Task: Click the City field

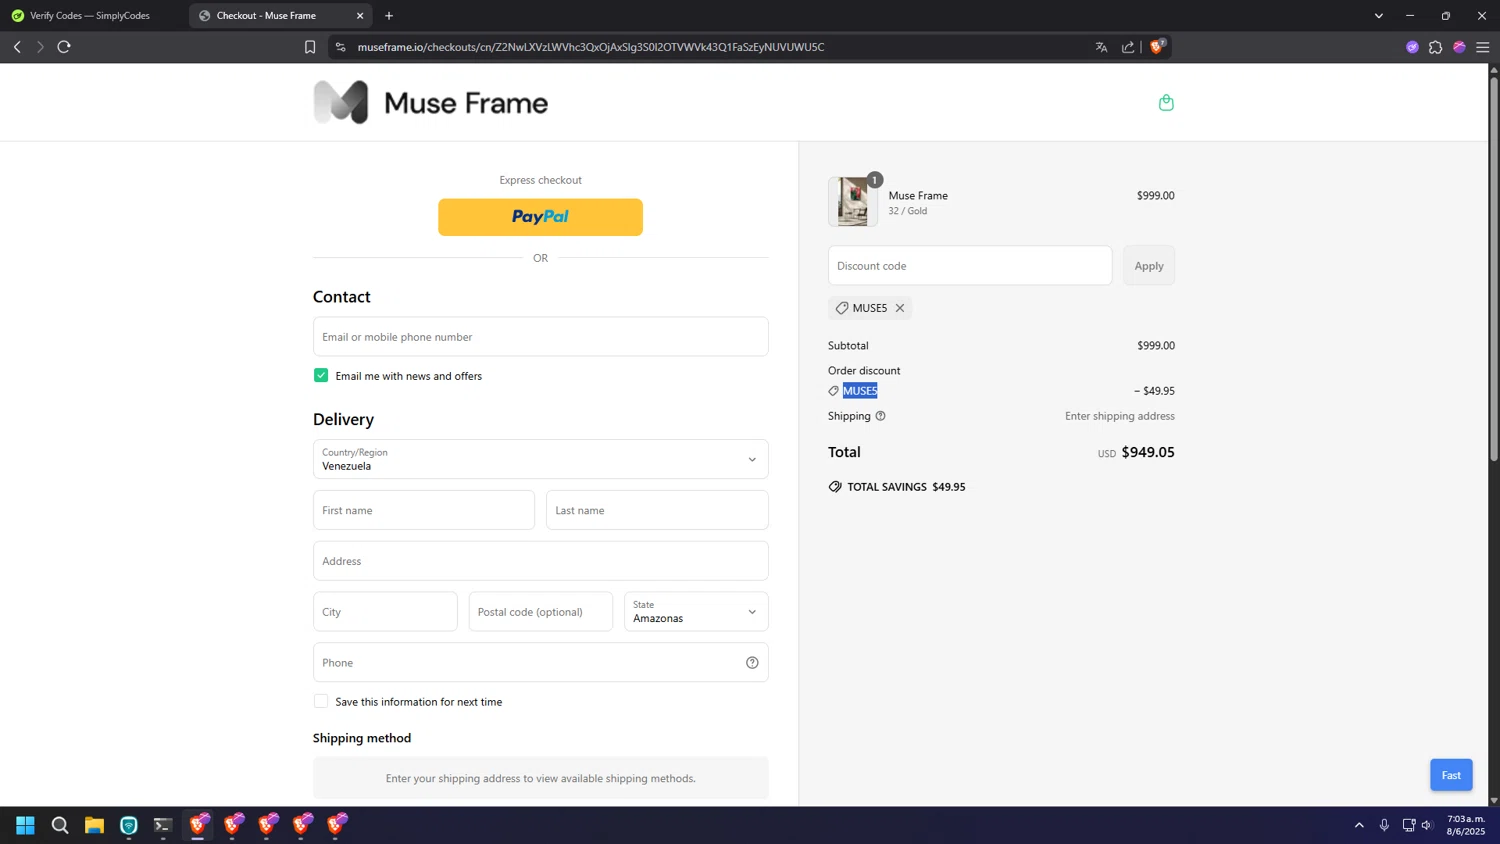Action: click(x=385, y=611)
